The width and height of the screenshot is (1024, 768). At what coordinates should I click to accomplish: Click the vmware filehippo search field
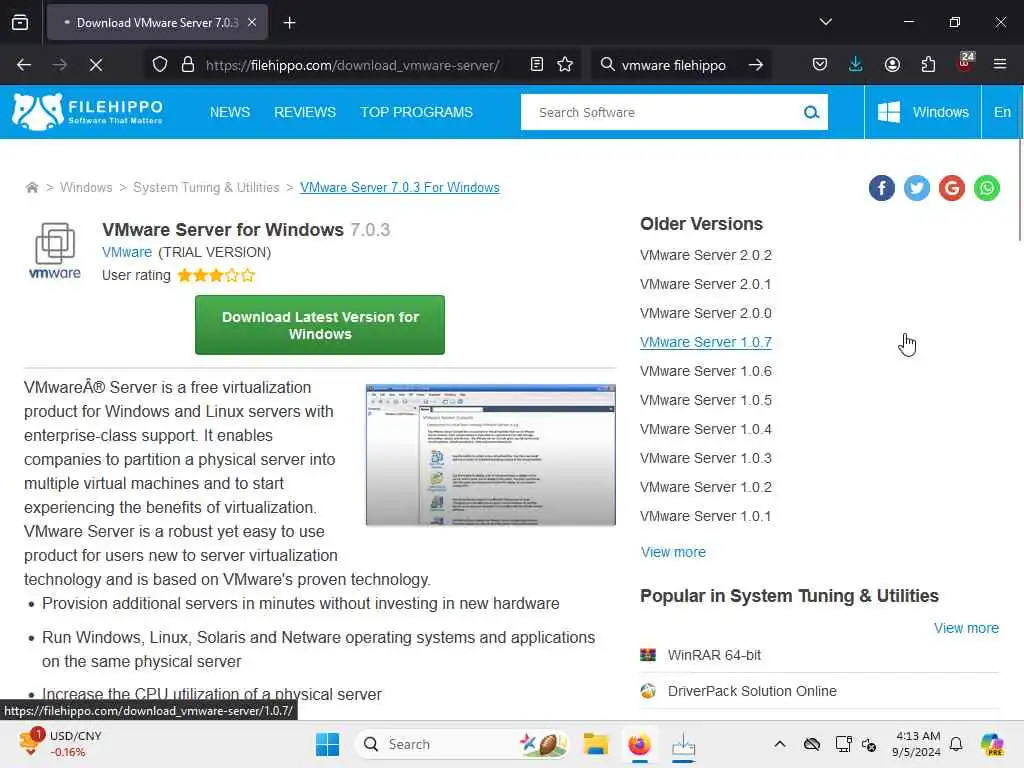click(673, 65)
